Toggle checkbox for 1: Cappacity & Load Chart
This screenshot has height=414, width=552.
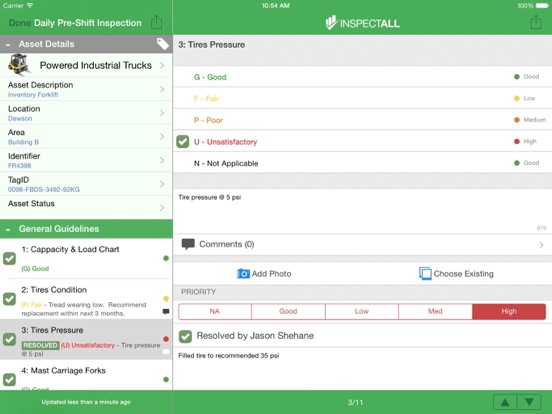(x=10, y=258)
